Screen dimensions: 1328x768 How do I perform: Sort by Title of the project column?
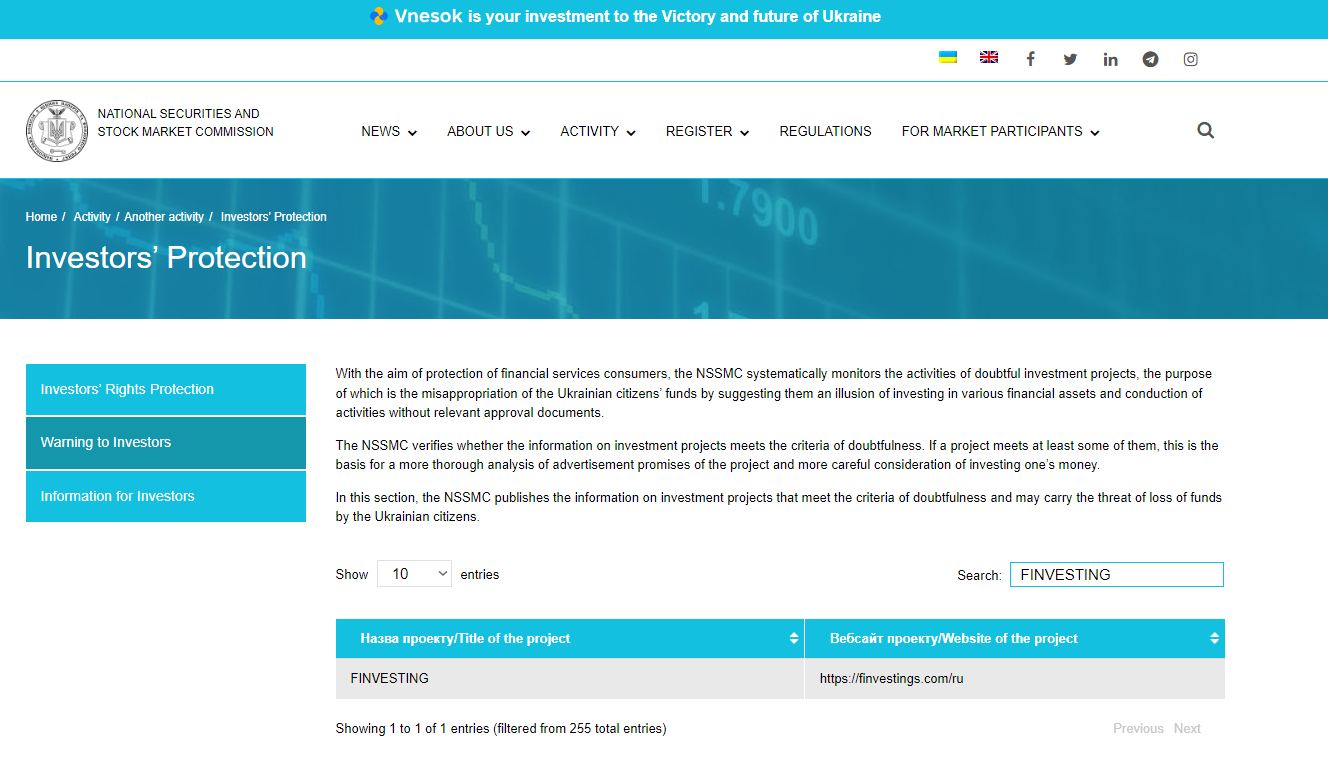click(x=570, y=638)
